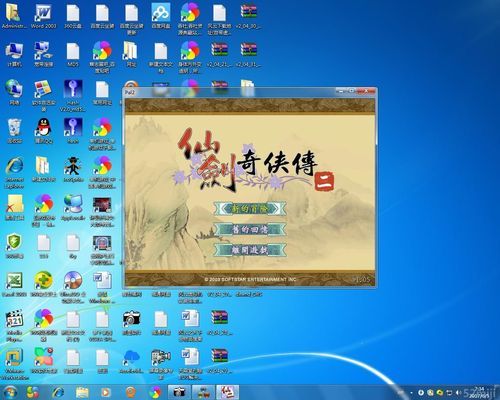Open the Network globe desktop icon
Screen dimensions: 500x400
14,93
